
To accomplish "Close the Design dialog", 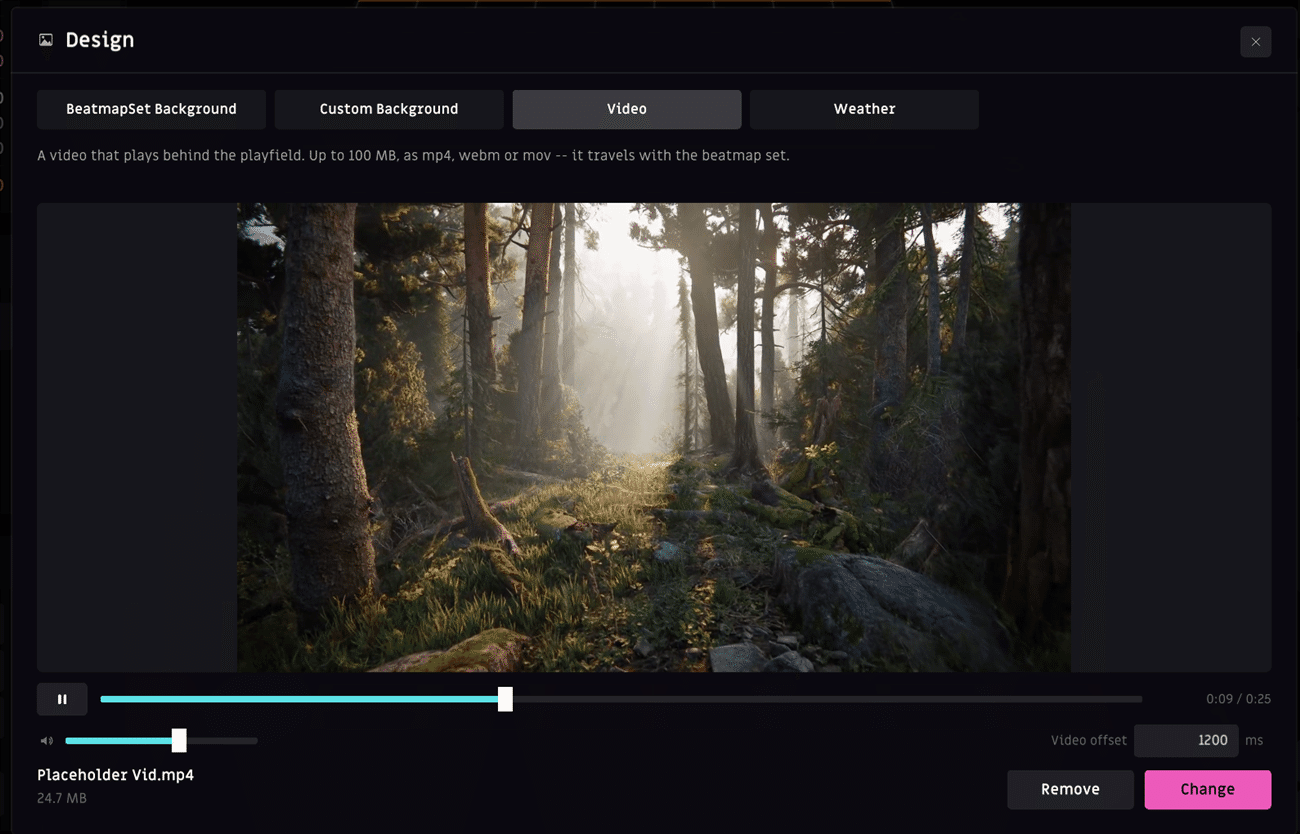I will [x=1255, y=41].
